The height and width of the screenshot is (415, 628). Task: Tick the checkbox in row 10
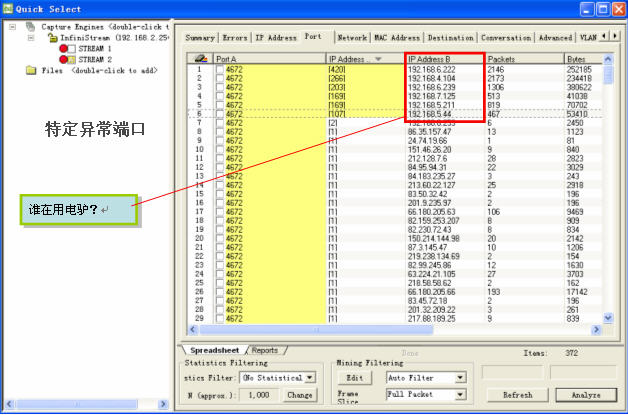[220, 148]
